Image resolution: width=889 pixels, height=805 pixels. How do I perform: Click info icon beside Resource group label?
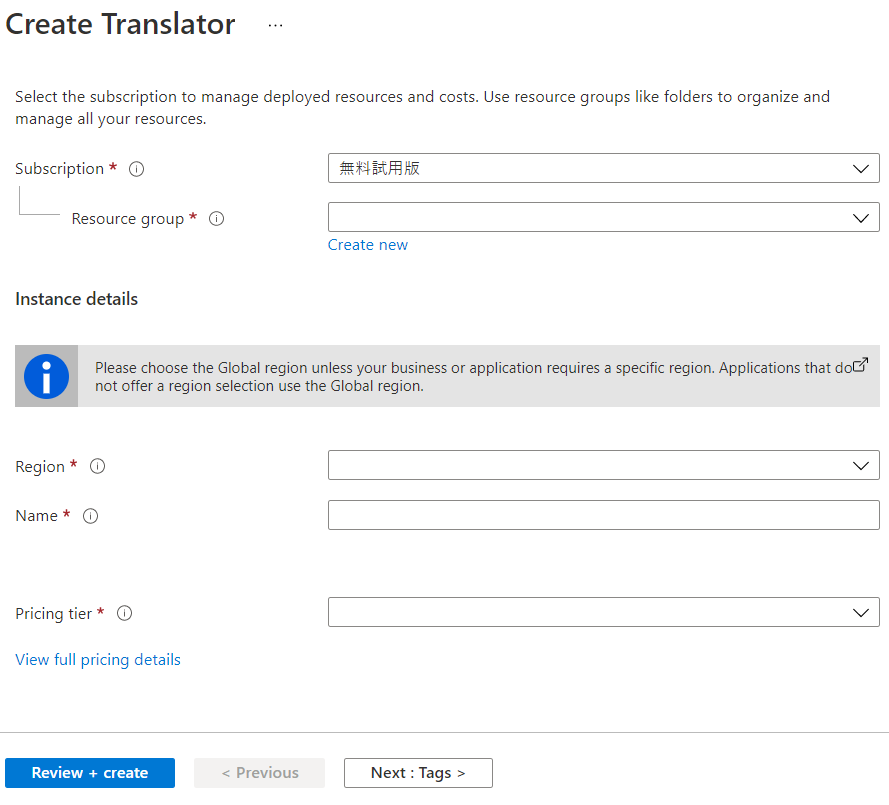(x=216, y=219)
